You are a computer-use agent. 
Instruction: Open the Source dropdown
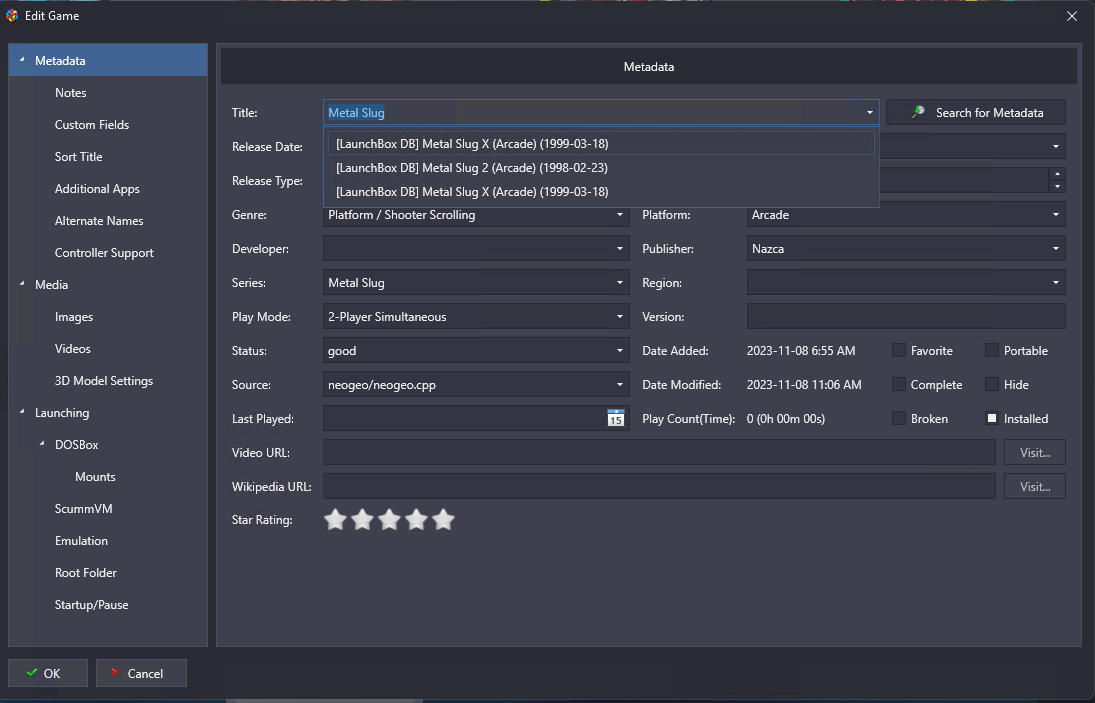click(619, 385)
